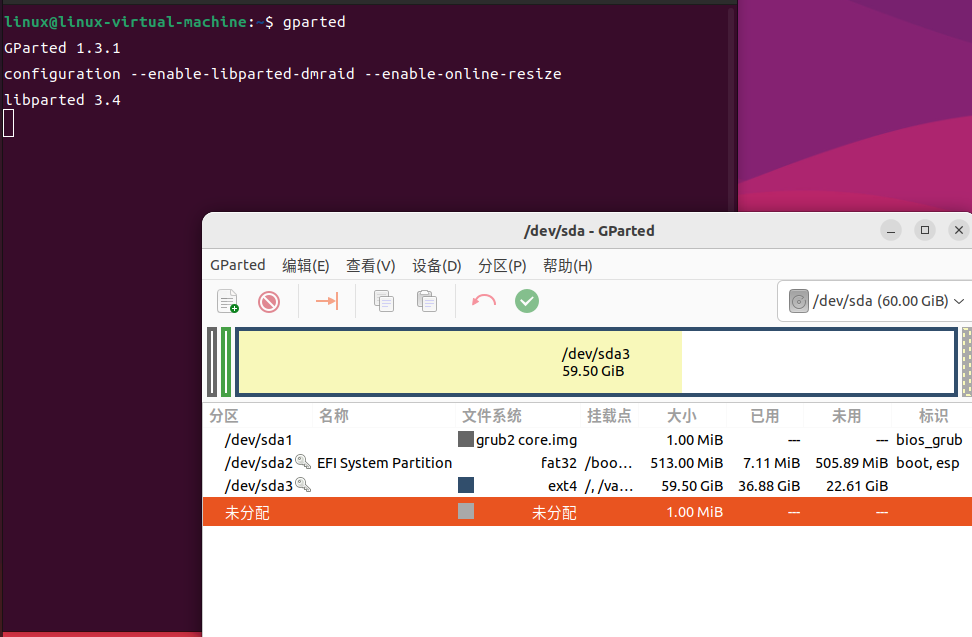Select the 未分配 unallocated row
This screenshot has width=972, height=637.
pyautogui.click(x=587, y=512)
